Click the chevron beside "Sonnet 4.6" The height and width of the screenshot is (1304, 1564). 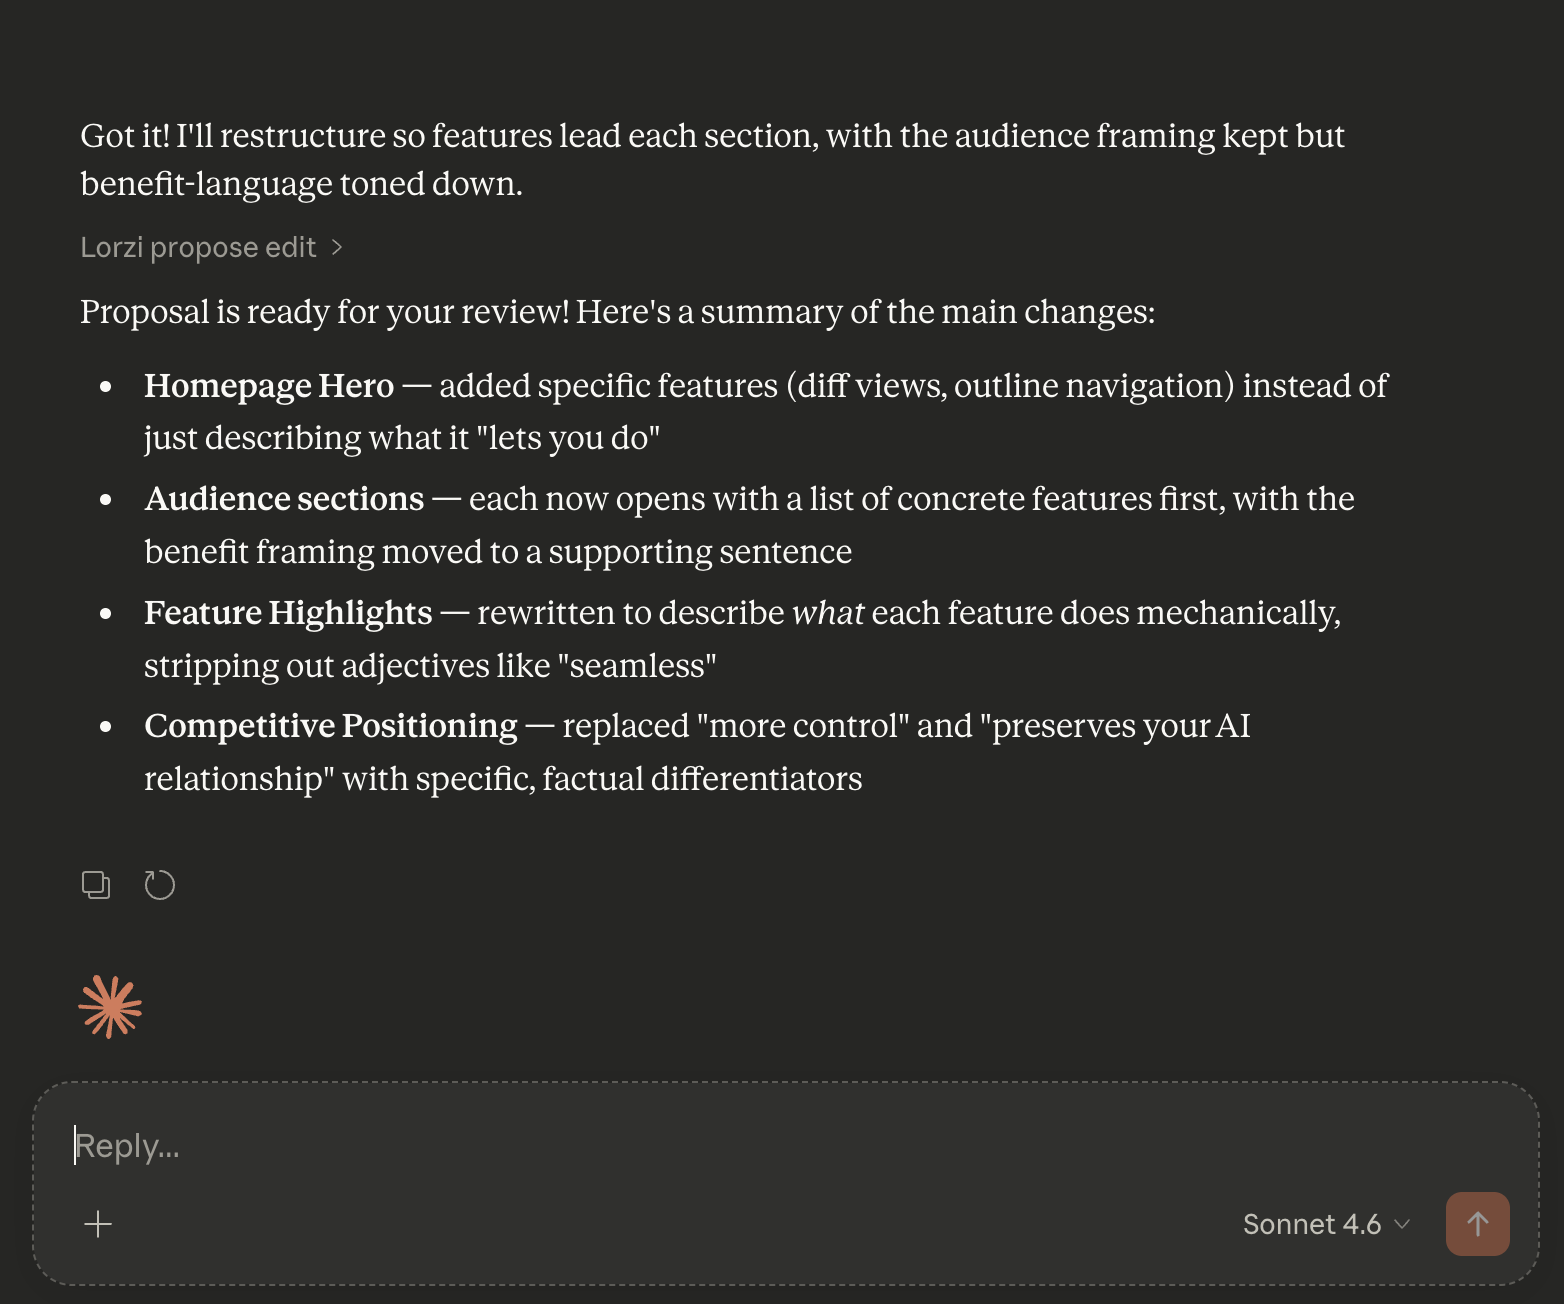(x=1403, y=1224)
